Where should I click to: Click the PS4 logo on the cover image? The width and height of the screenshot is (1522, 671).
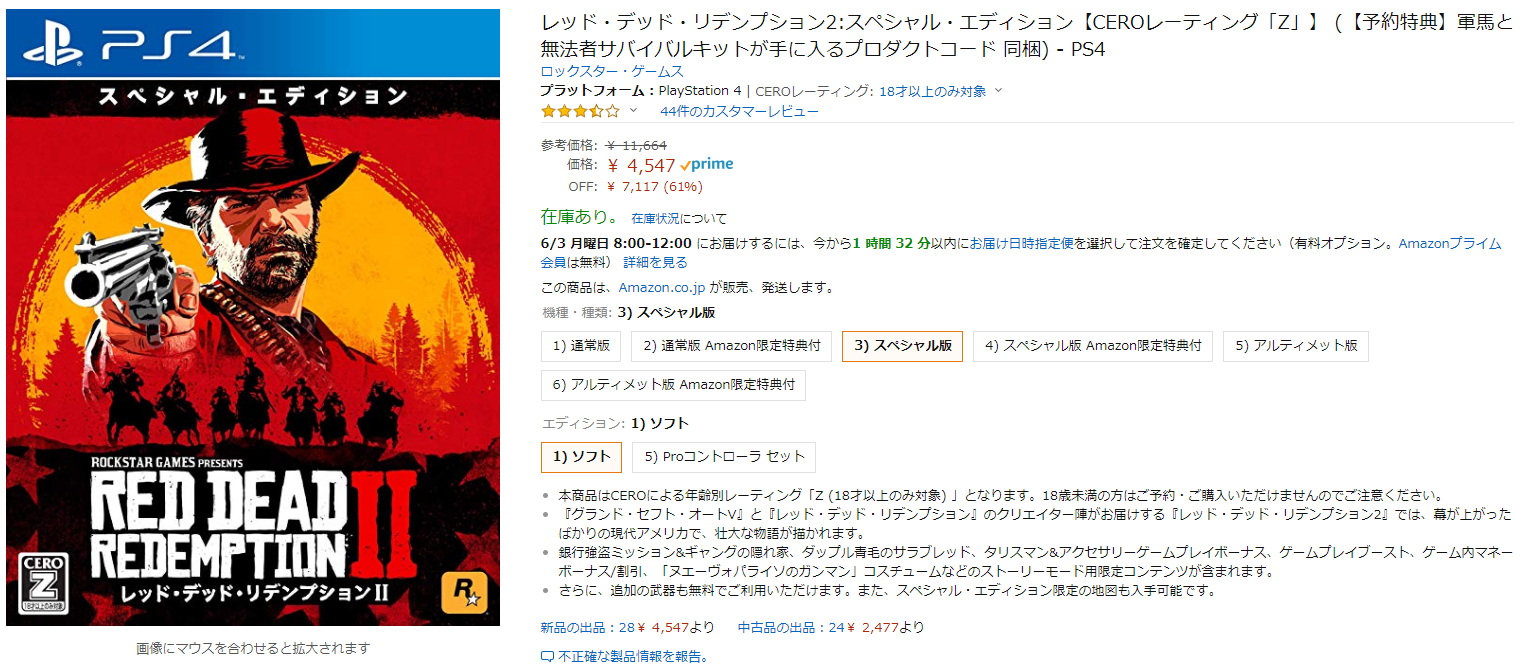(128, 43)
